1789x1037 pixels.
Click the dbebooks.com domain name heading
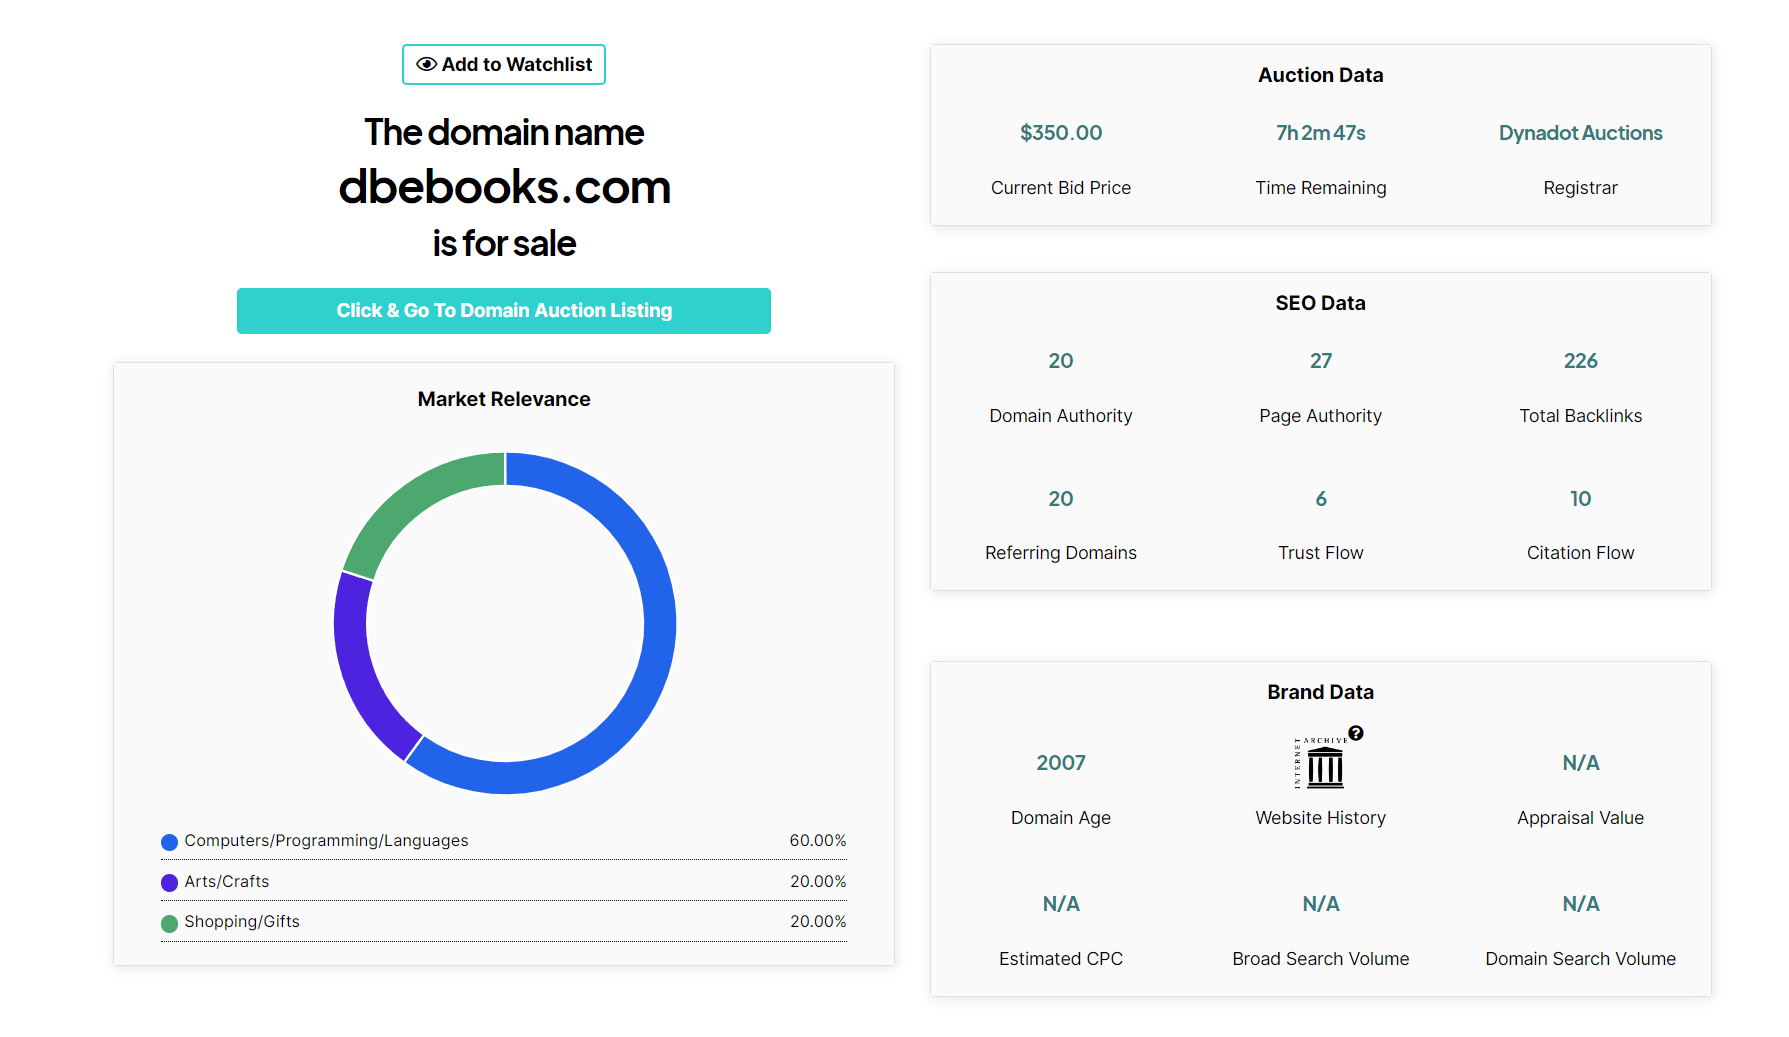(x=504, y=187)
